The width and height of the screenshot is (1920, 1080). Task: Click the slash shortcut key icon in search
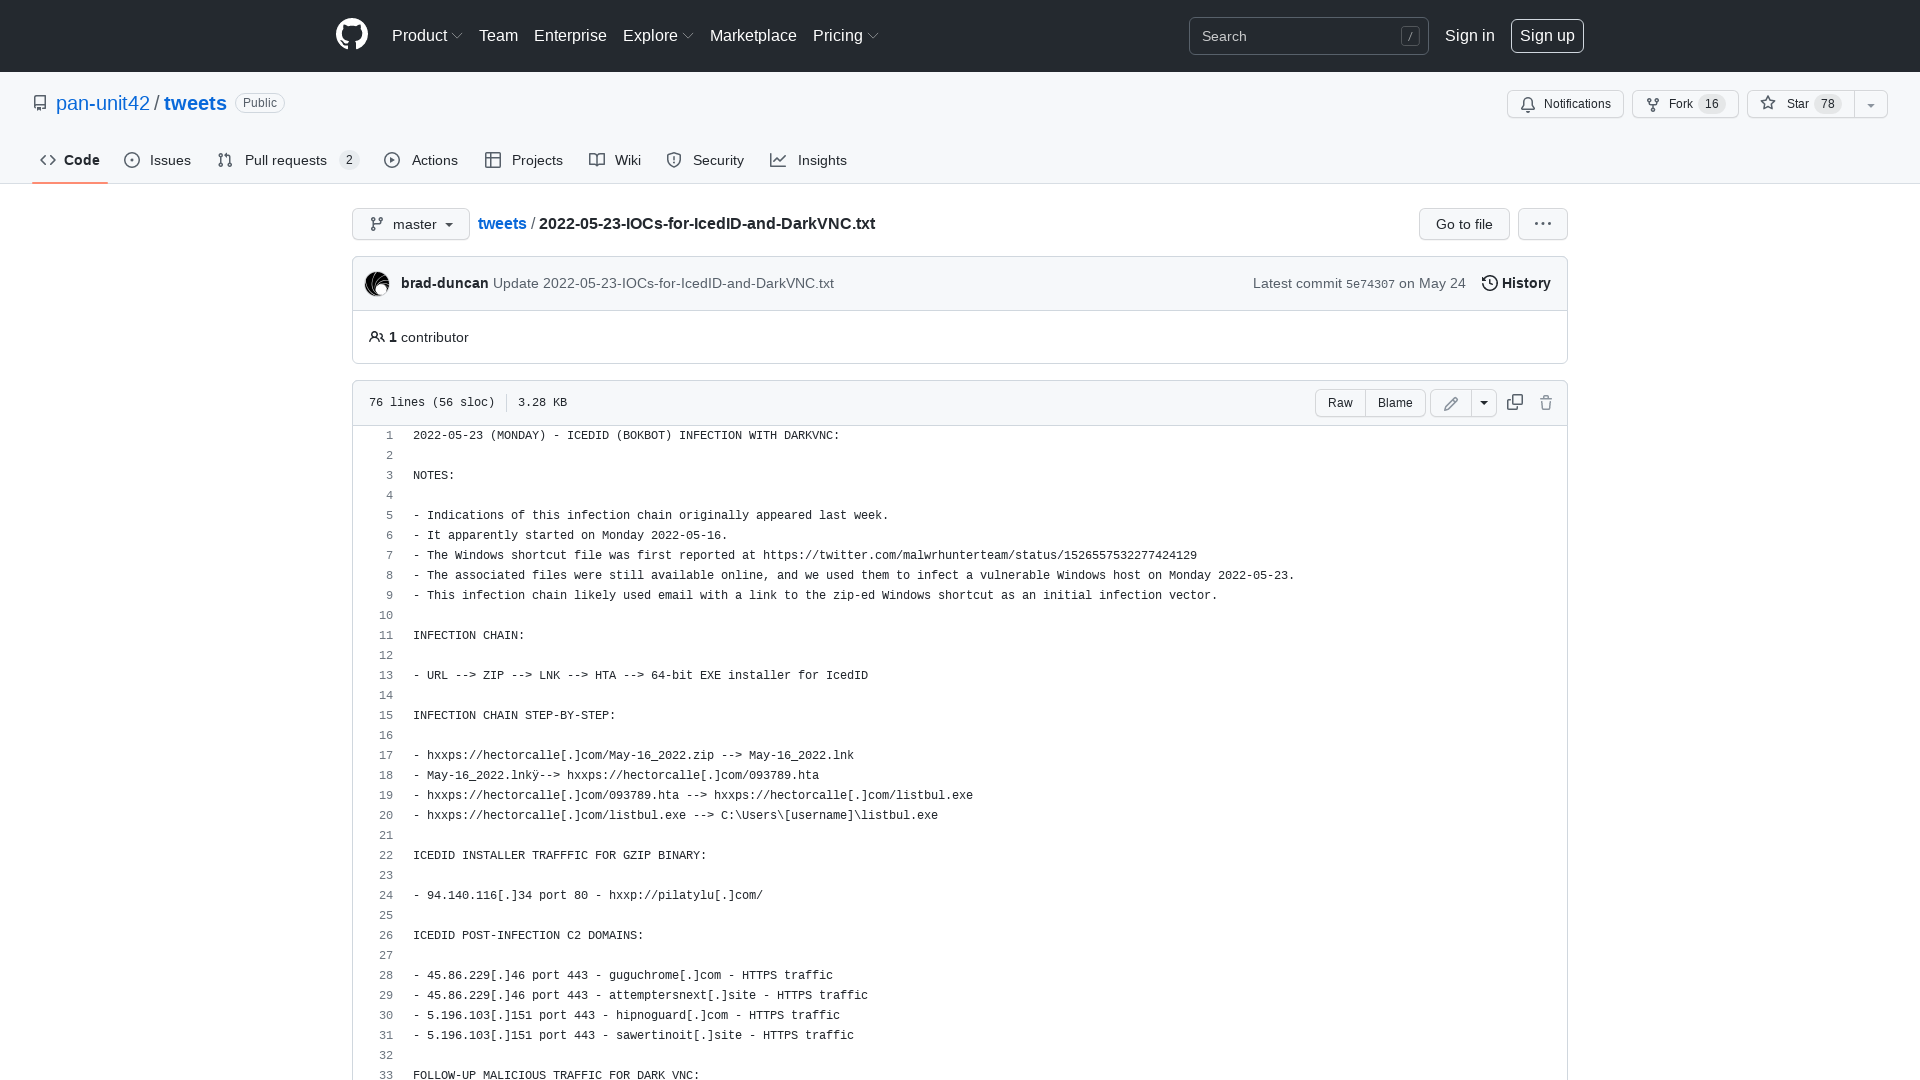point(1410,36)
